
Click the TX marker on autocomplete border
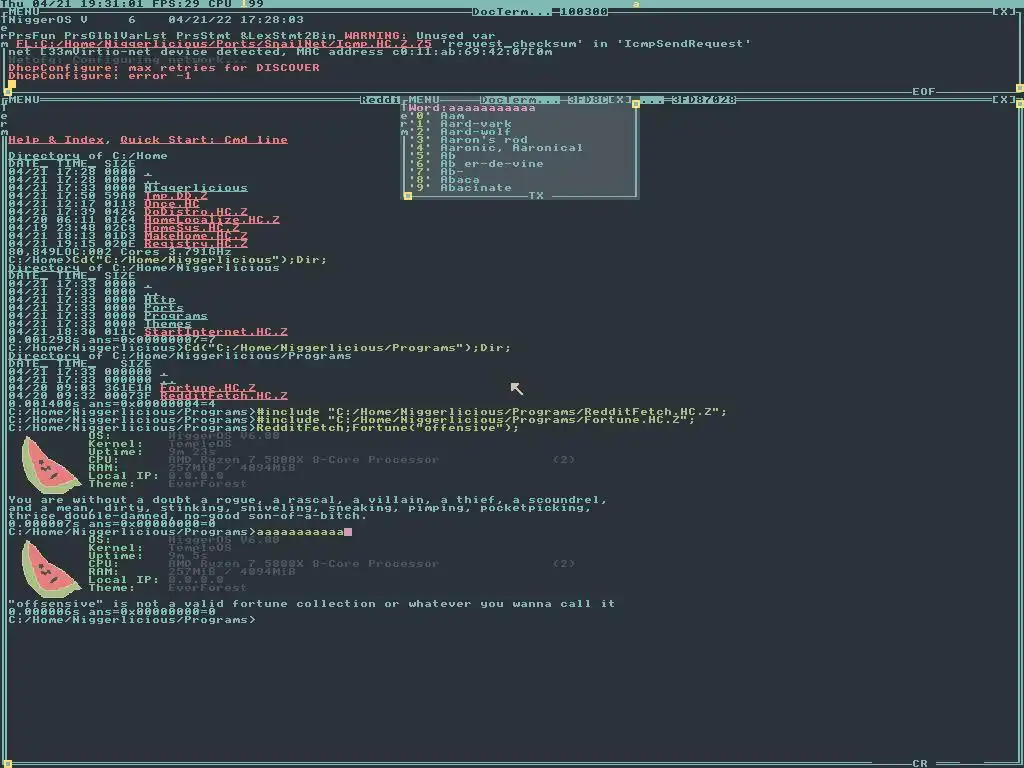tap(536, 196)
